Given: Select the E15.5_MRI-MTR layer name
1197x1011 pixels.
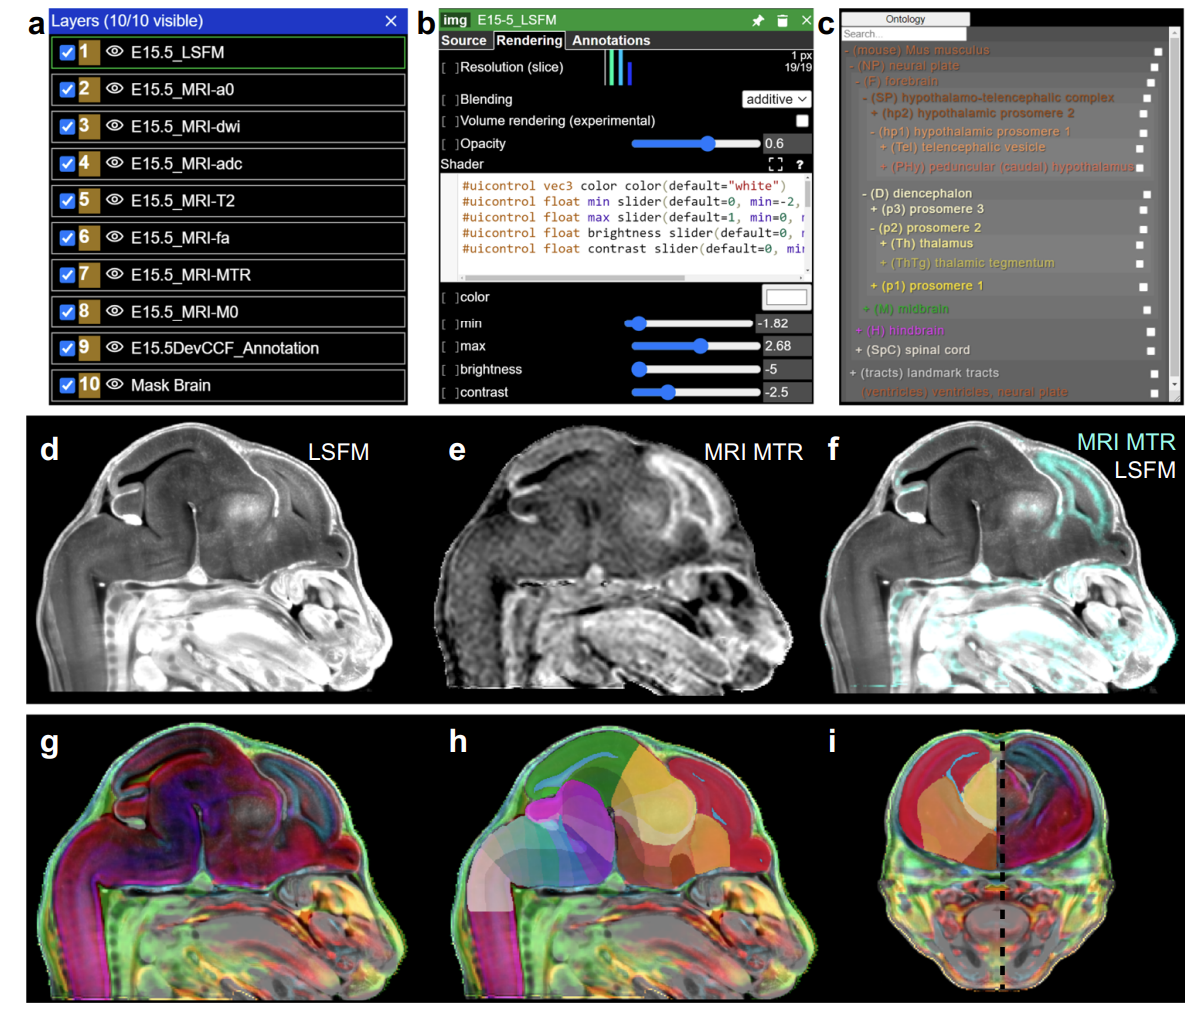Looking at the screenshot, I should (191, 274).
